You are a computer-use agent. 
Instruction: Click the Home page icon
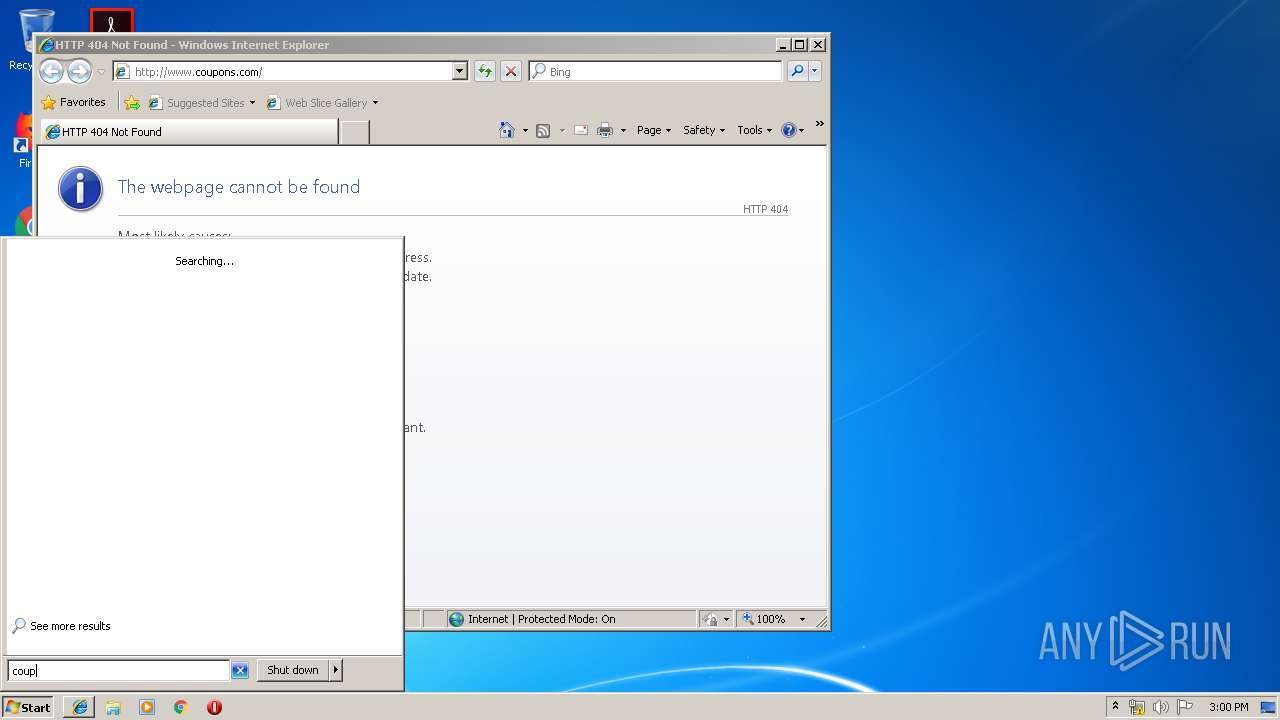(507, 130)
